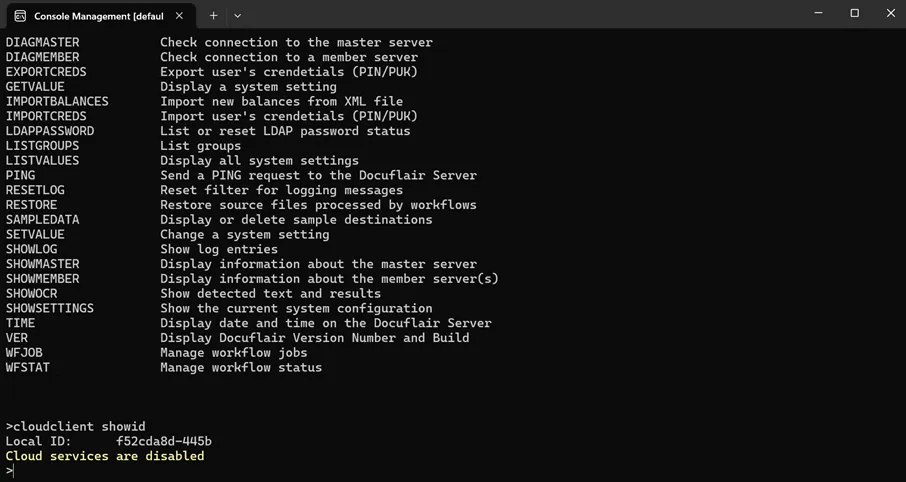906x482 pixels.
Task: Click the Local ID value f52cda8d-445b
Action: pyautogui.click(x=164, y=441)
